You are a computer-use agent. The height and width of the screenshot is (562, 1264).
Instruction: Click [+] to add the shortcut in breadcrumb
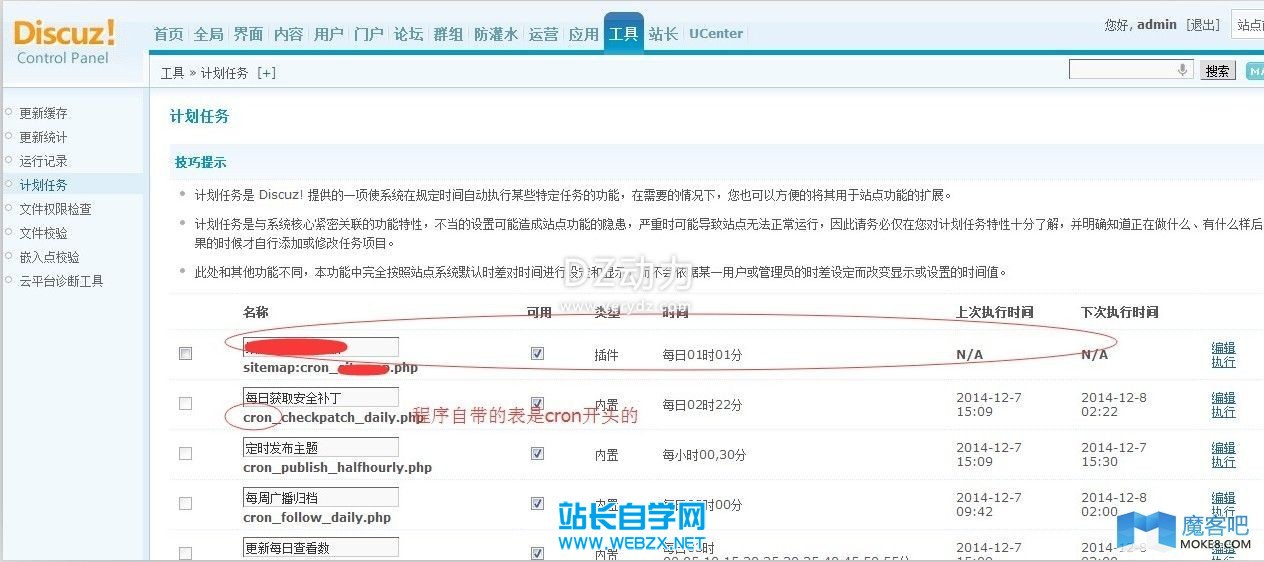tap(266, 73)
